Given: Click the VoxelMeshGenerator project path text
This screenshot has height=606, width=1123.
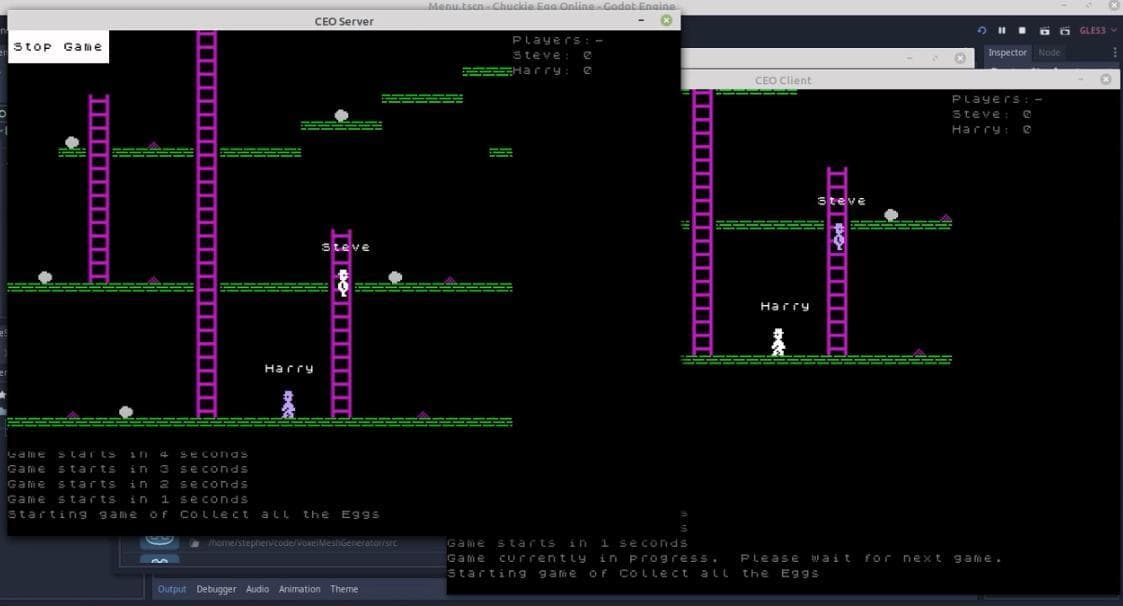Looking at the screenshot, I should (x=303, y=543).
